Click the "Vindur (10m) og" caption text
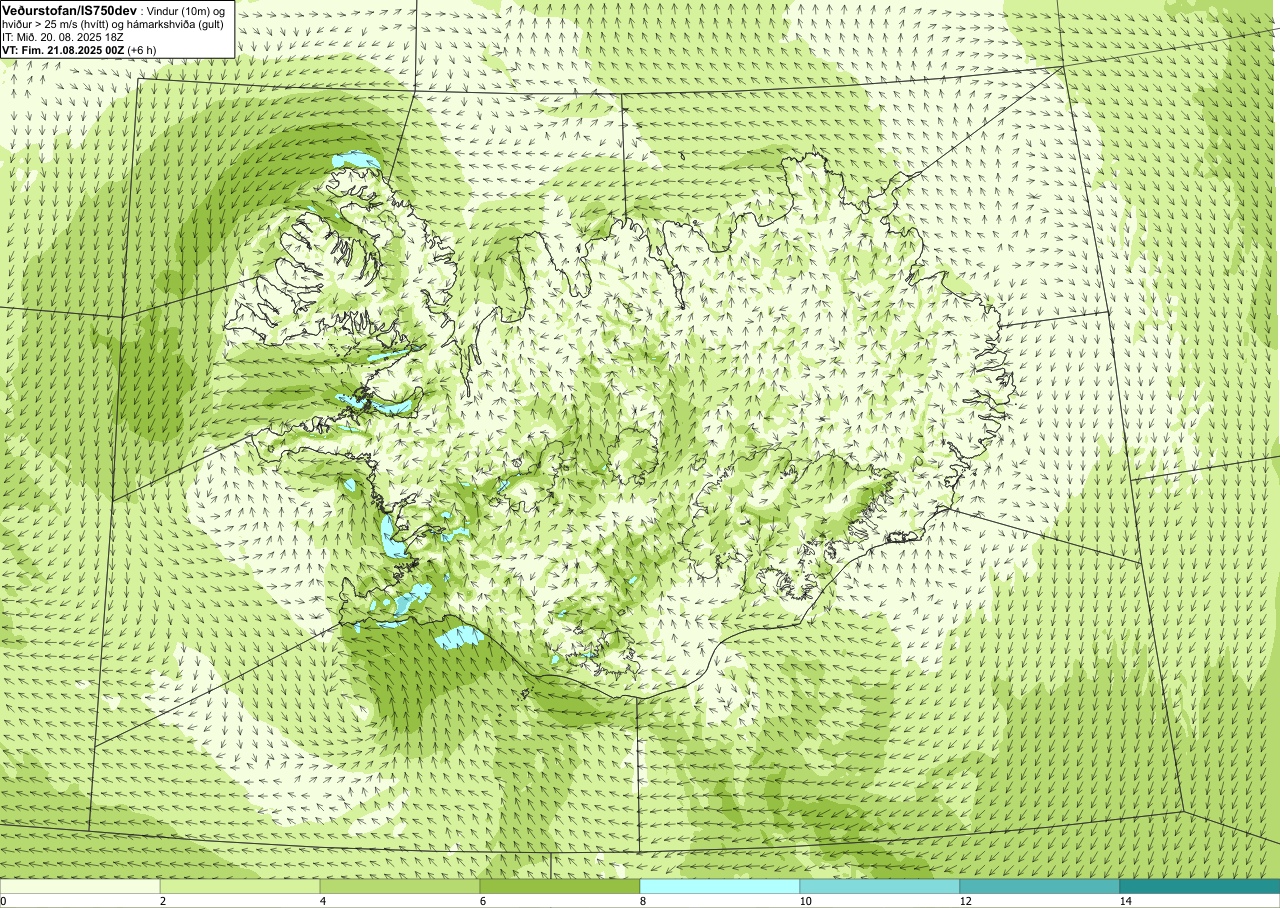Image resolution: width=1280 pixels, height=908 pixels. pyautogui.click(x=184, y=9)
